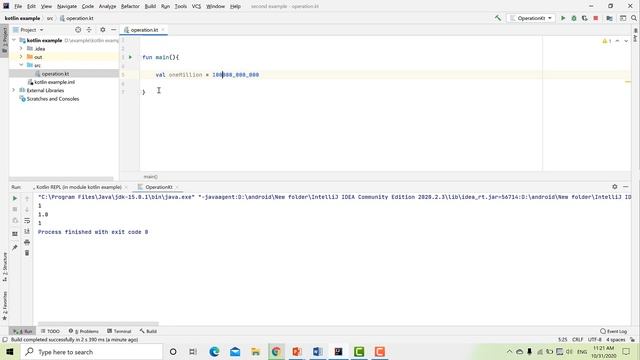This screenshot has width=640, height=360.
Task: Rerun OperationKt from Run panel
Action: pyautogui.click(x=15, y=198)
